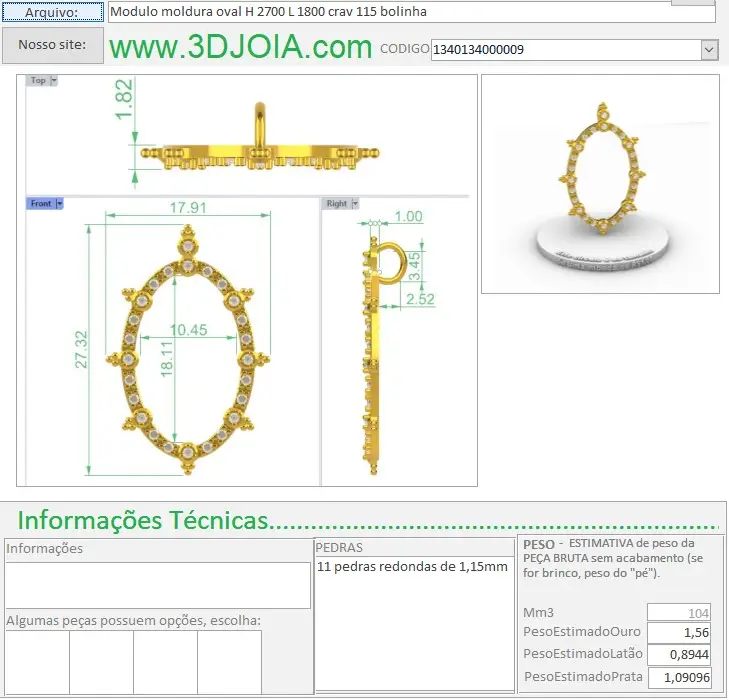Screen dimensions: 729x700
Task: Click the Arquivo button
Action: (x=53, y=12)
